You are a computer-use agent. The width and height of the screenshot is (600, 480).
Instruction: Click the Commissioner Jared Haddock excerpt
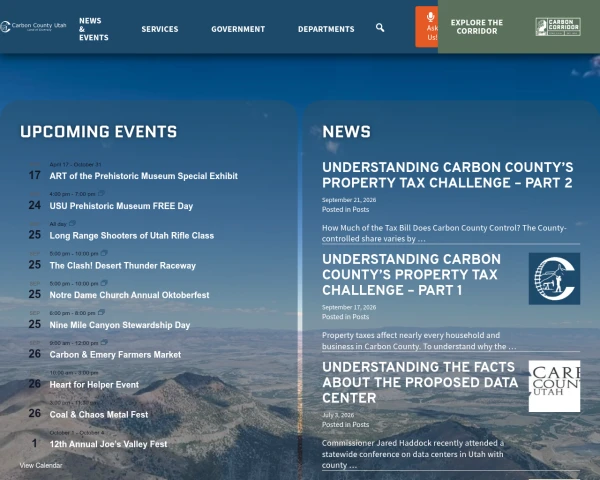point(413,454)
